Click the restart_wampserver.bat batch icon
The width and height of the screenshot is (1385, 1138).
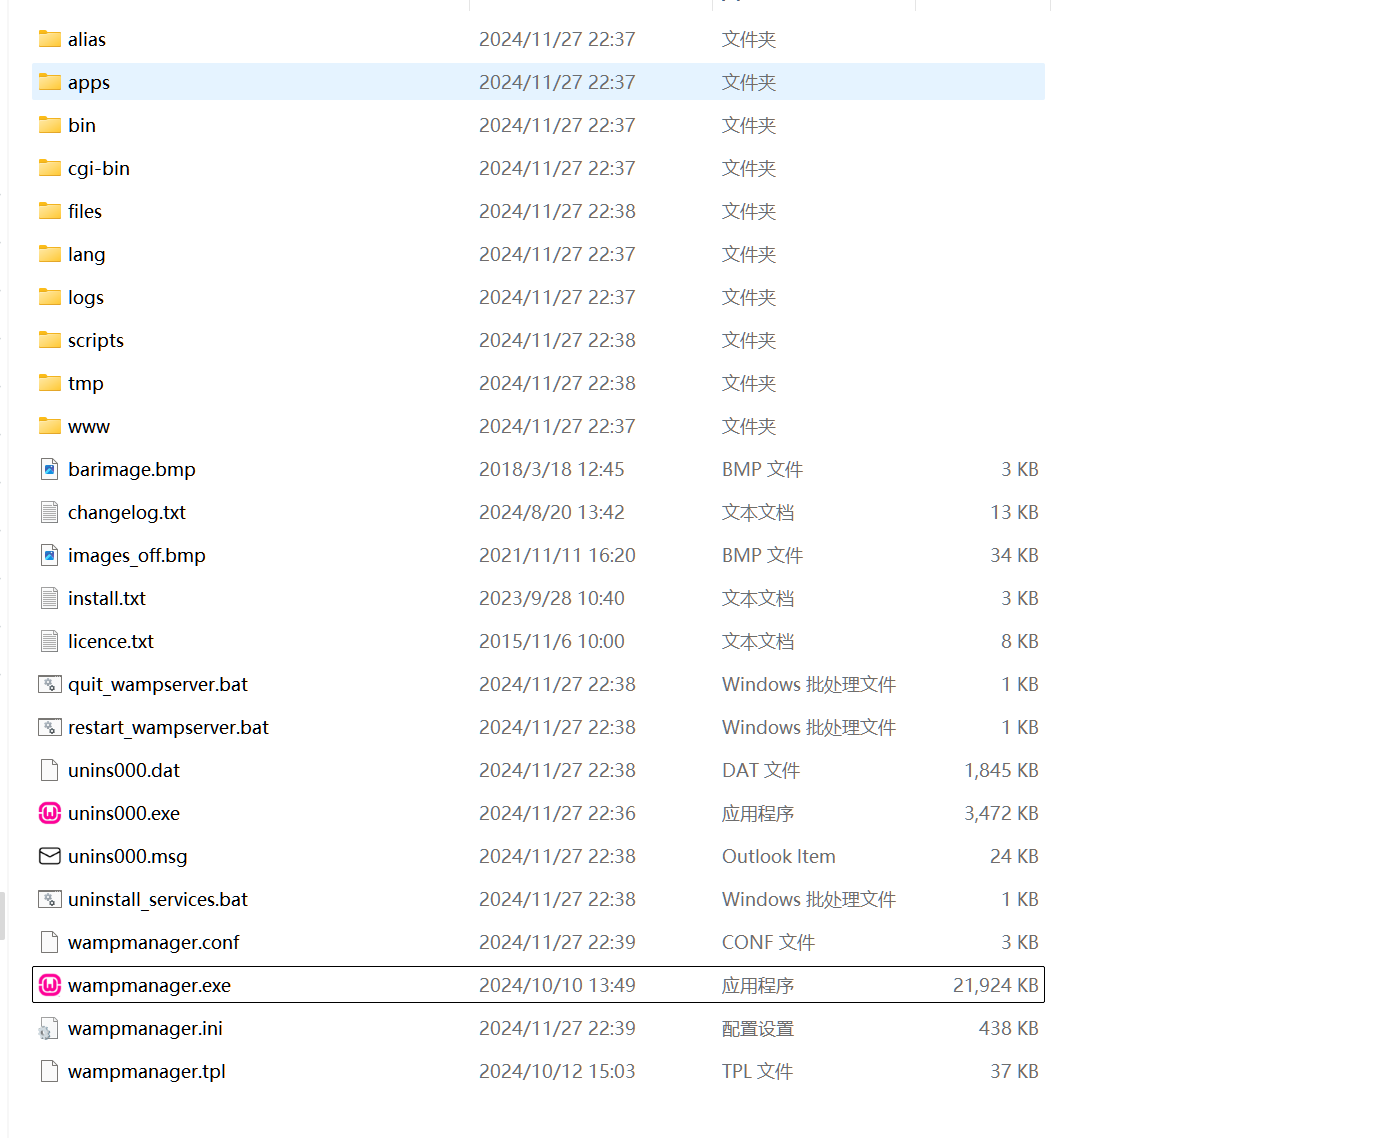click(x=50, y=727)
